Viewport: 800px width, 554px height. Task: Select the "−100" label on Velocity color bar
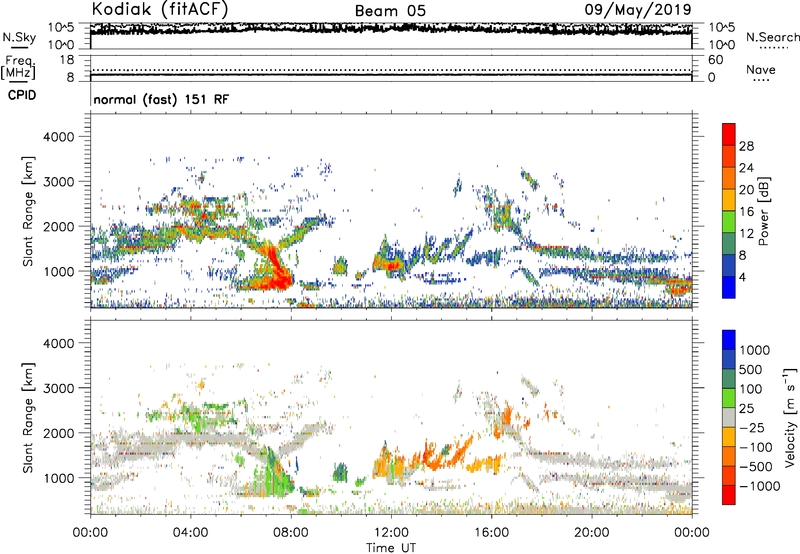[756, 447]
